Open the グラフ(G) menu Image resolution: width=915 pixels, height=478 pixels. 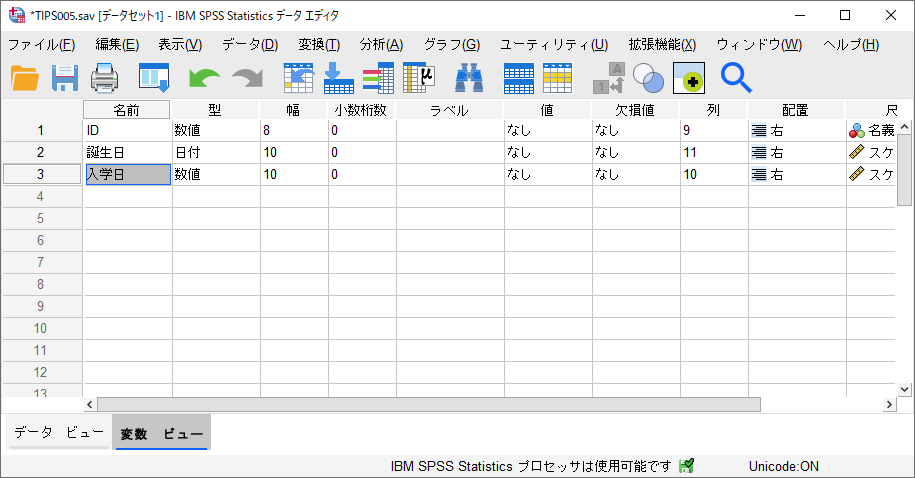[x=452, y=45]
